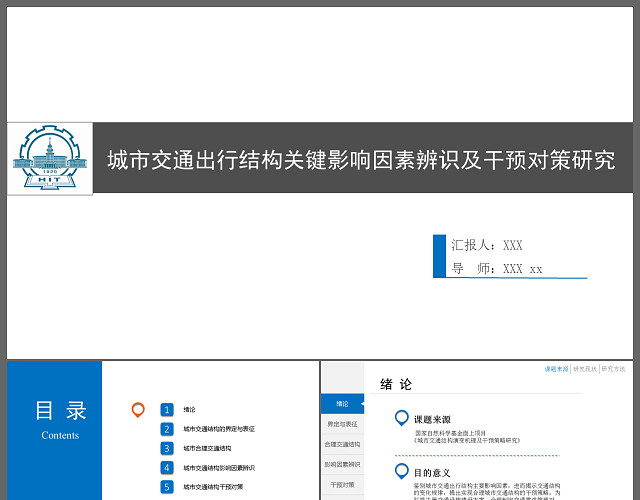Click contents entry 城市交通结构干预对策
The image size is (640, 500).
213,487
